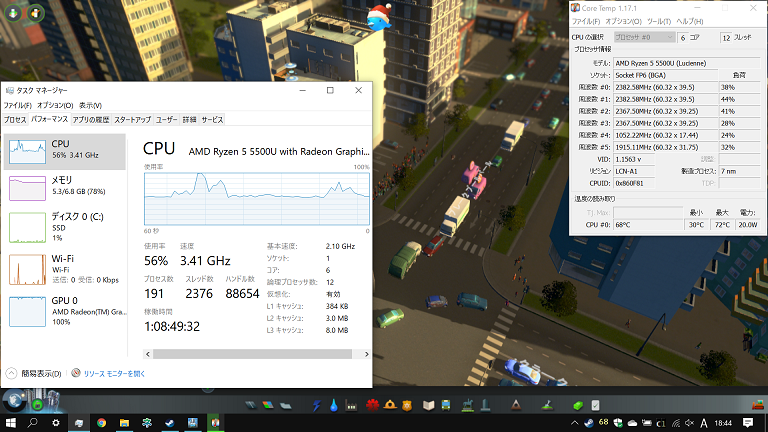Screen dimensions: 768x432
Task: Click the blue bird chirper icon
Action: 380,18
